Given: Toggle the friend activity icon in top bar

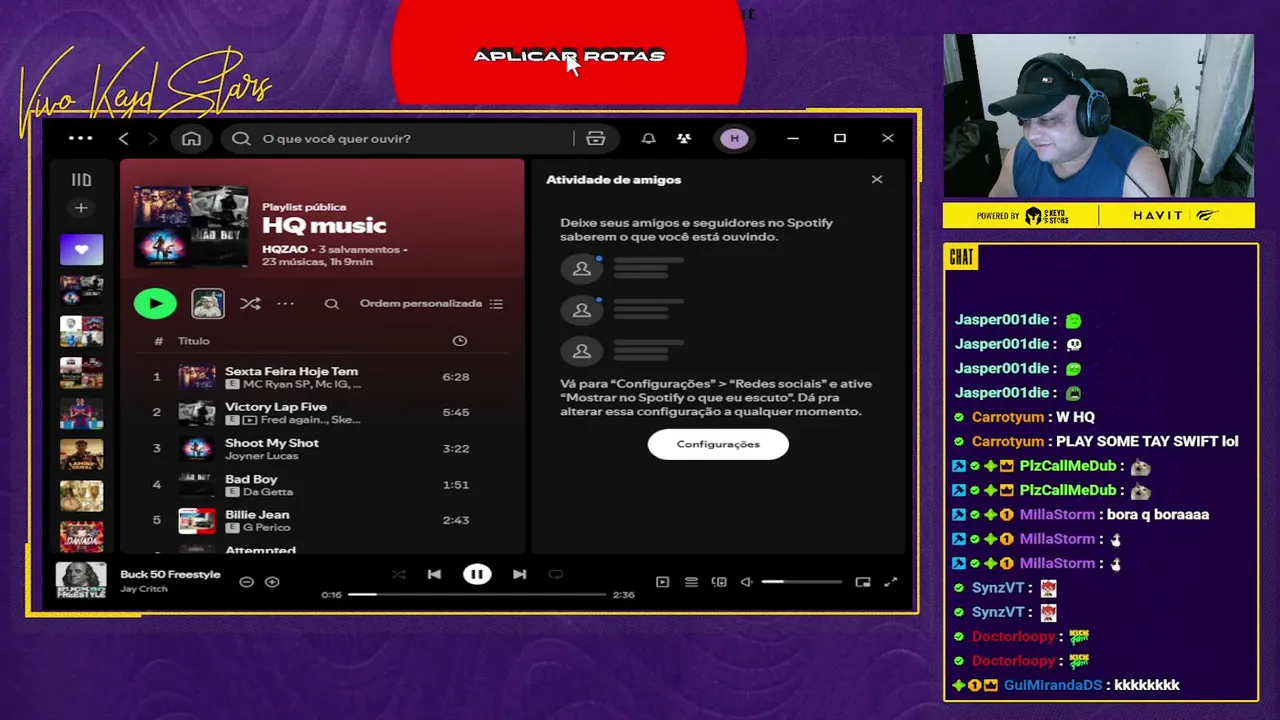Looking at the screenshot, I should [684, 138].
